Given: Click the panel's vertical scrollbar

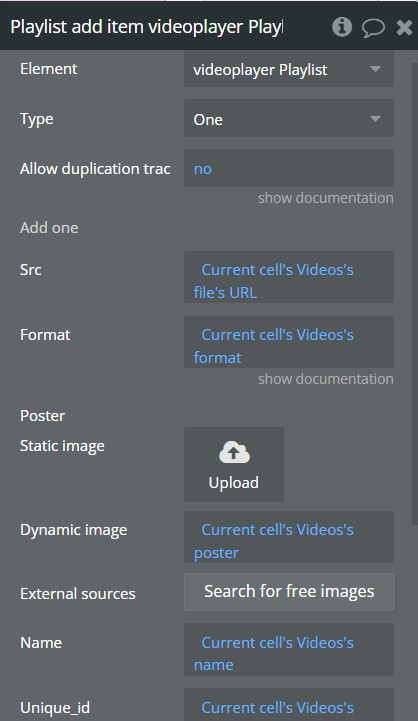Looking at the screenshot, I should coord(414,294).
